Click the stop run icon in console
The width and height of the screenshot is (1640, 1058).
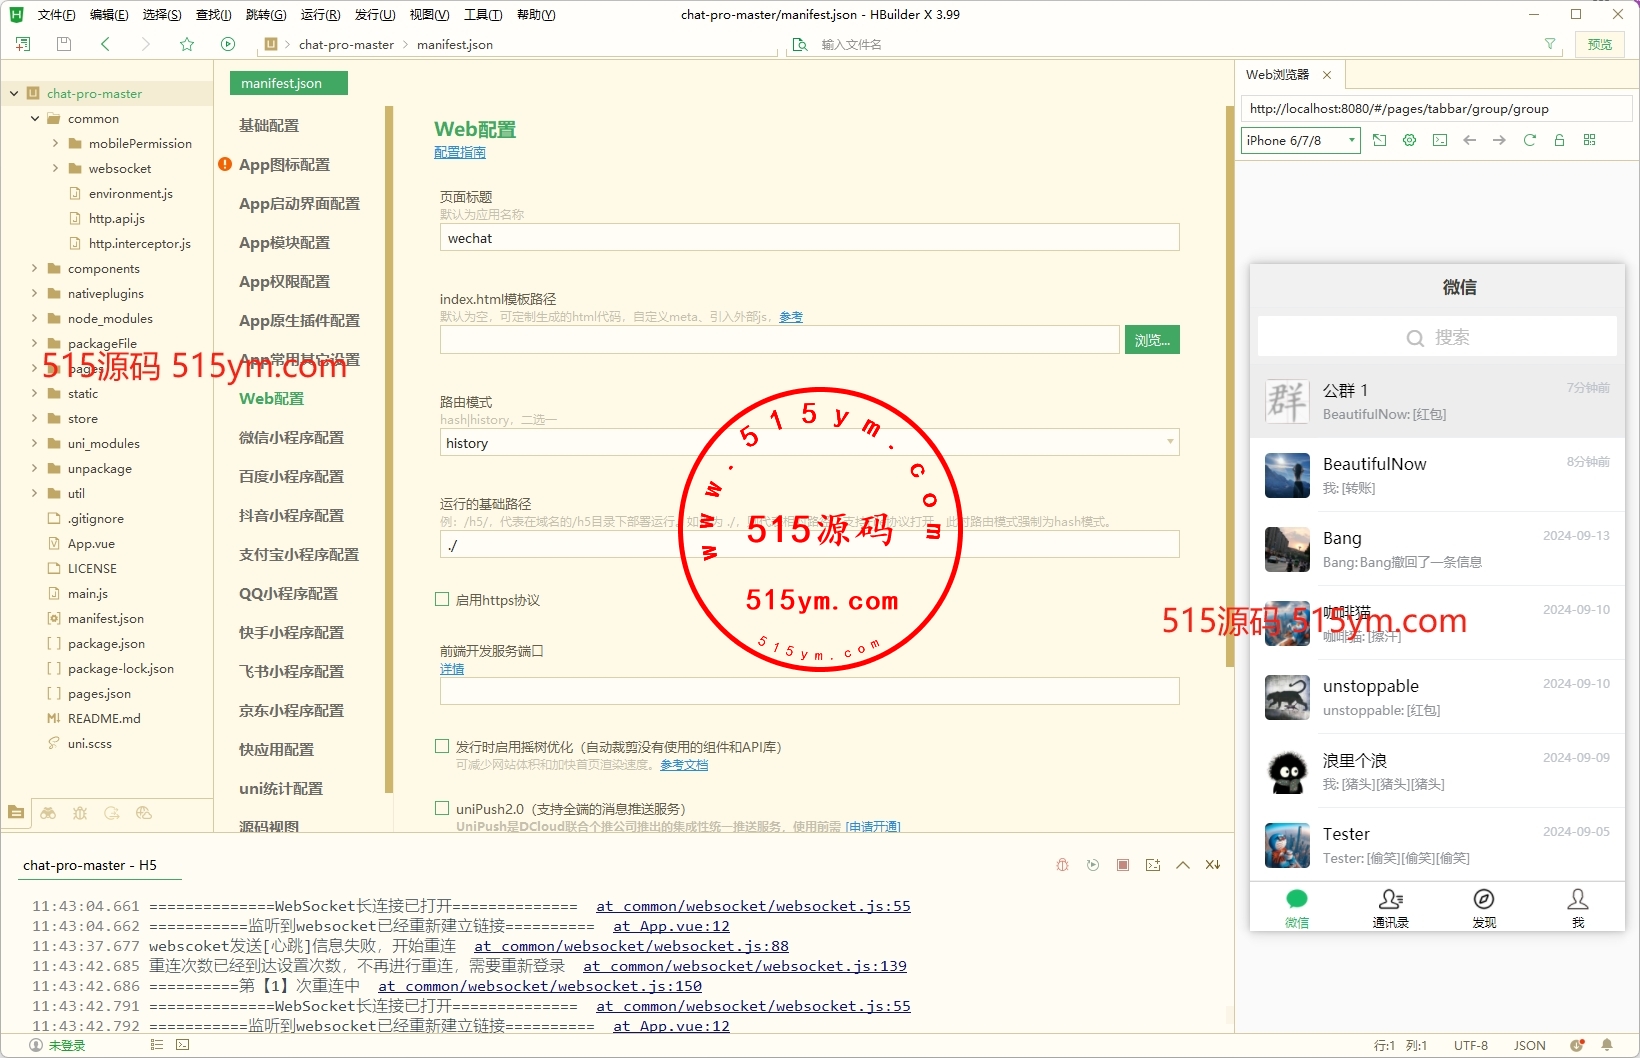pos(1123,865)
